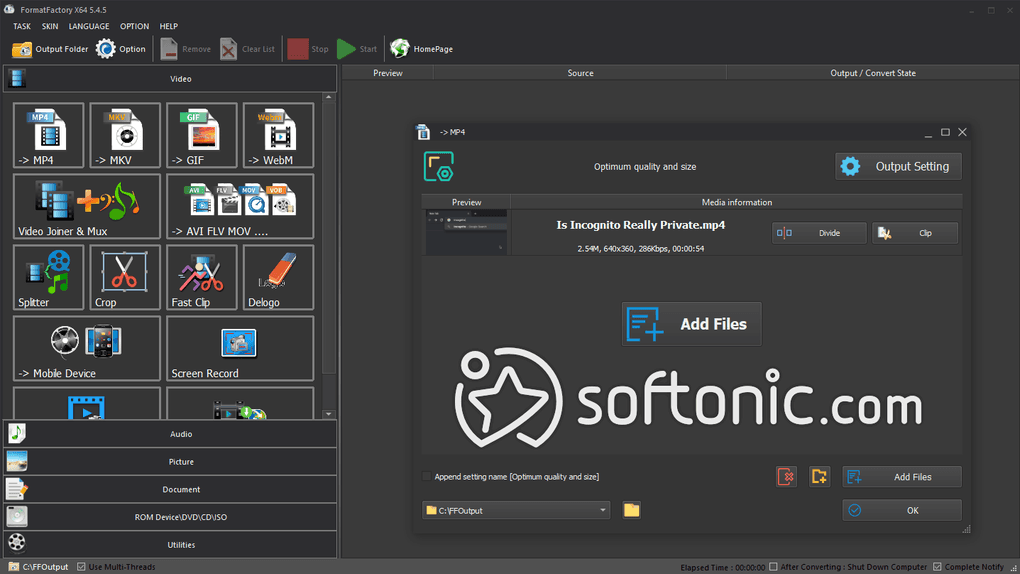
Task: Open the -> Mobile Device tile
Action: point(87,348)
